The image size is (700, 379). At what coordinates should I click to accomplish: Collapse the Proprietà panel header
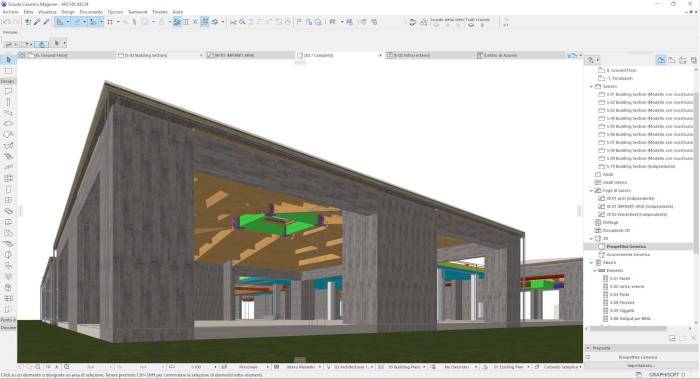point(588,348)
